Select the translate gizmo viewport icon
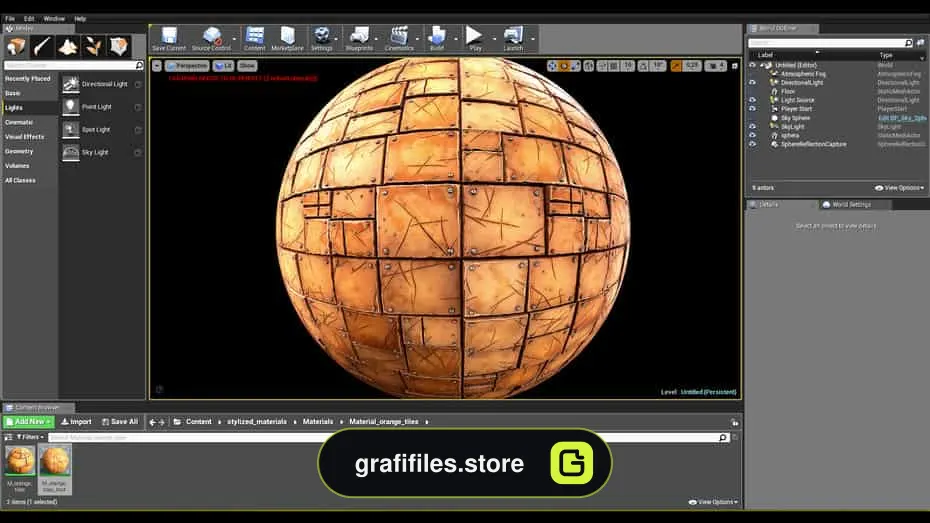The height and width of the screenshot is (523, 930). tap(552, 66)
